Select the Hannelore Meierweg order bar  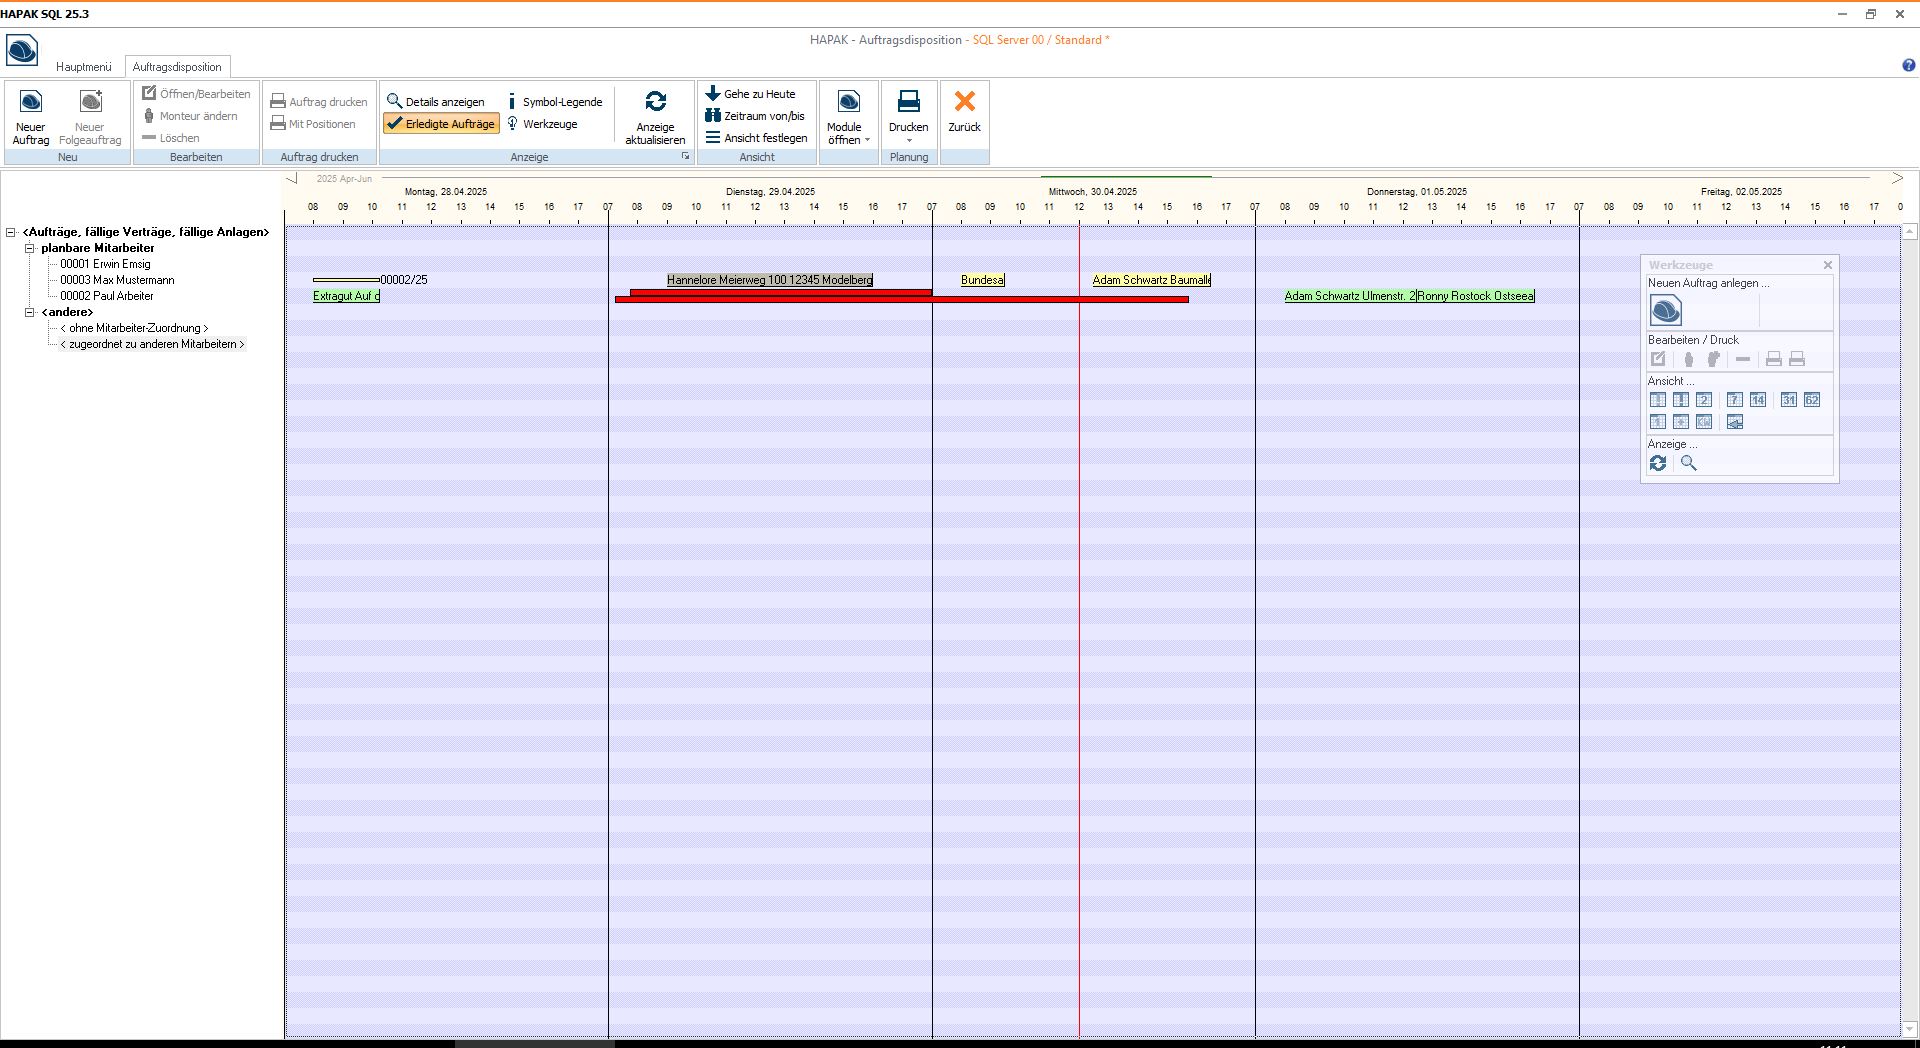769,280
